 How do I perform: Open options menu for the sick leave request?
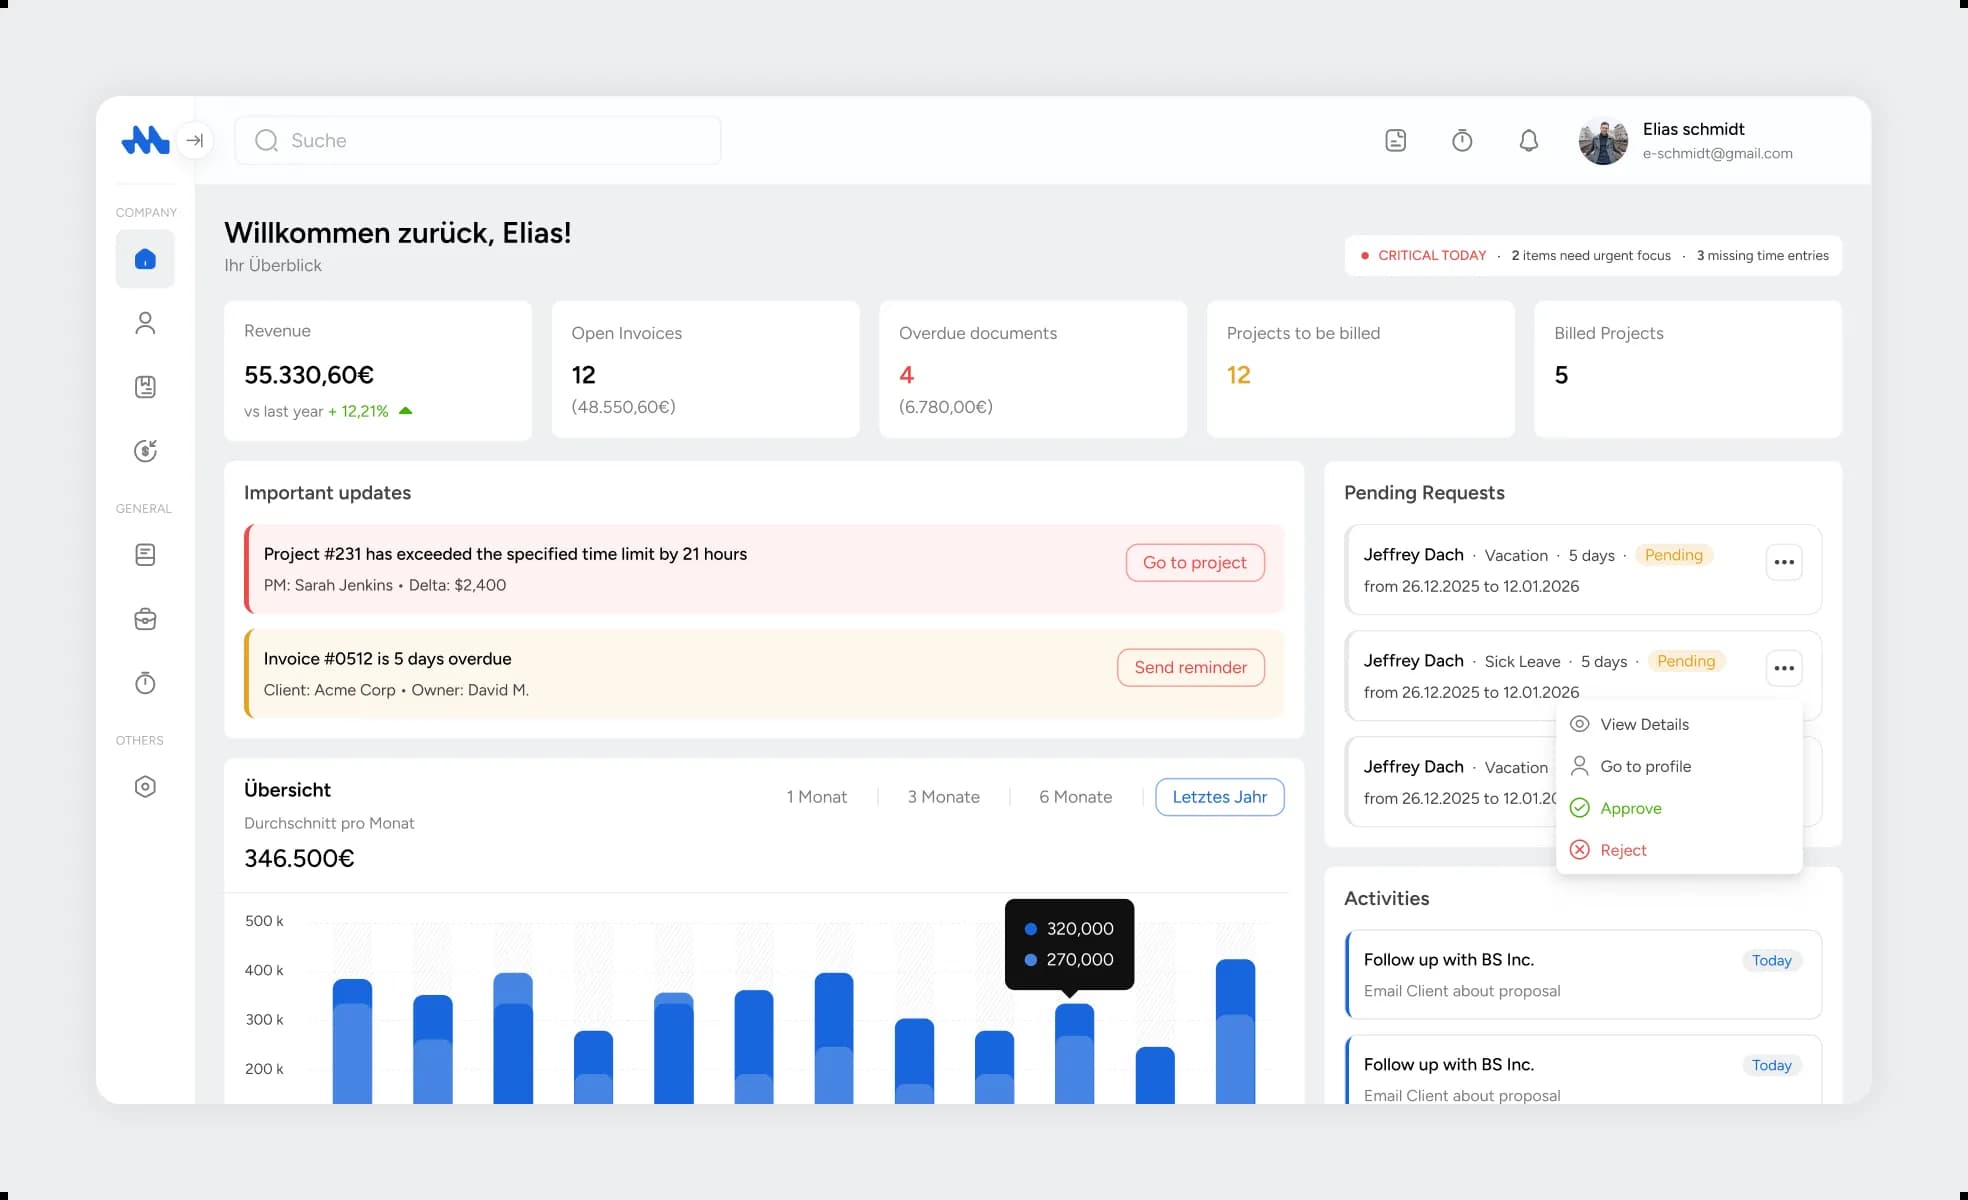(x=1785, y=668)
